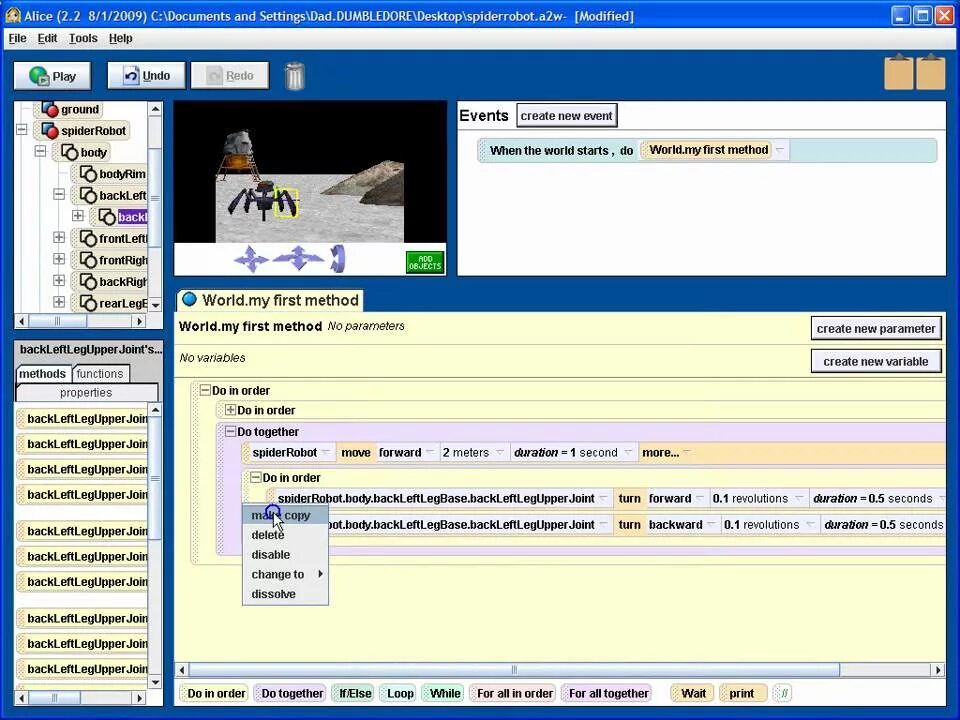Viewport: 960px width, 720px height.
Task: Collapse the outermost Do in order block
Action: coord(205,390)
